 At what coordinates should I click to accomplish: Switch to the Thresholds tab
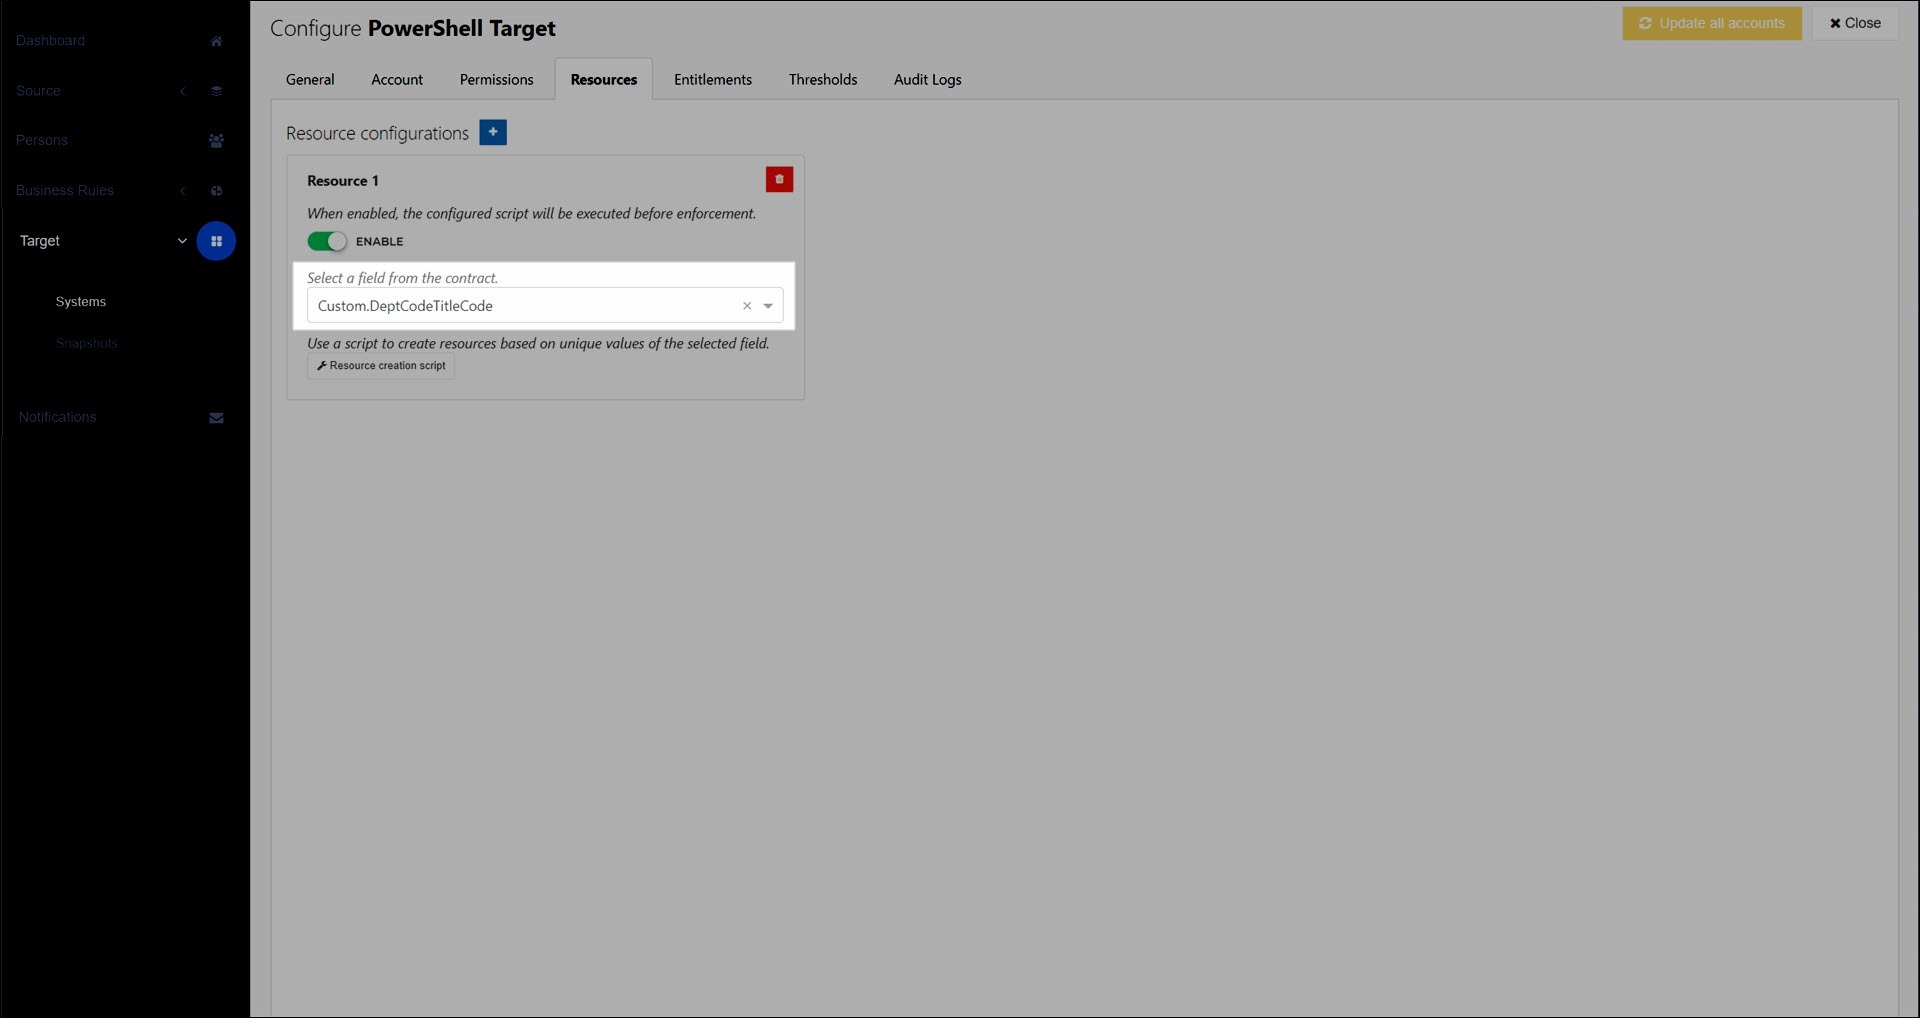pos(823,80)
